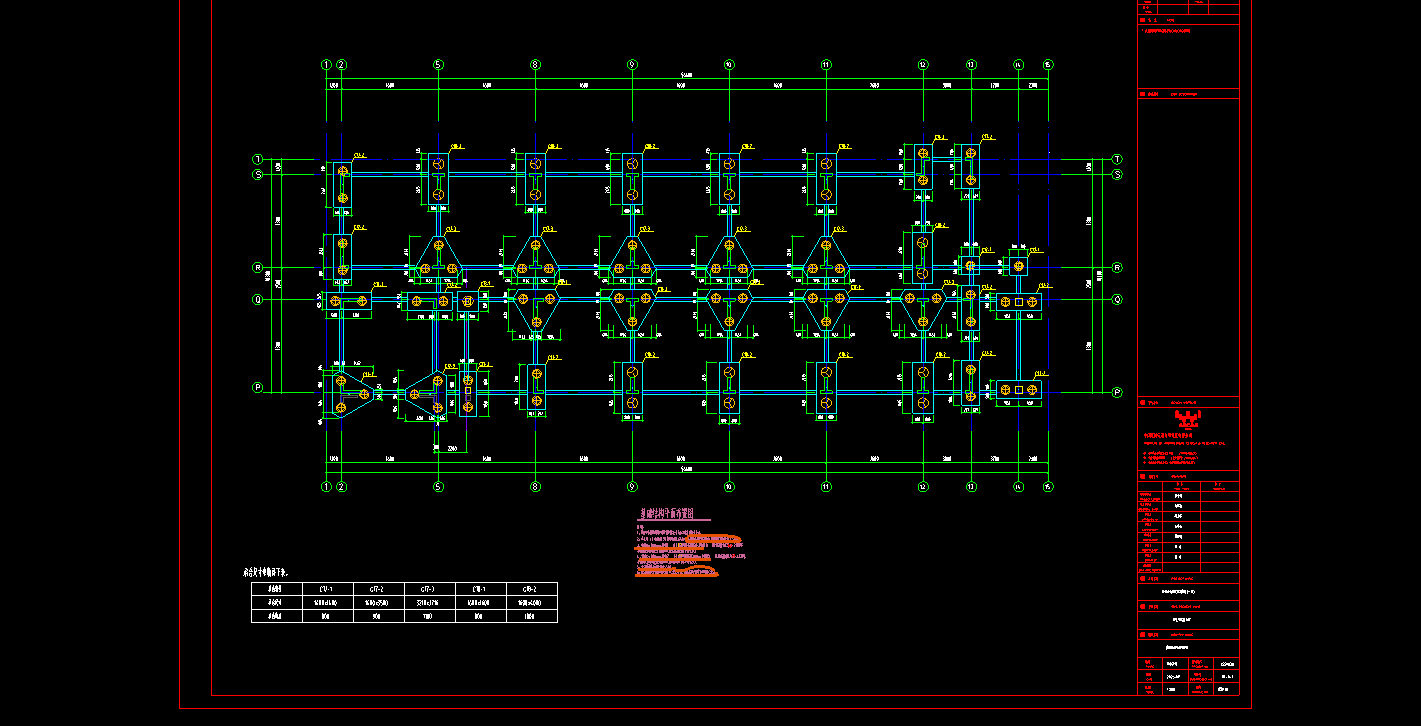The image size is (1421, 726).
Task: Pick axis bubble 9 above the plan
Action: [632, 65]
